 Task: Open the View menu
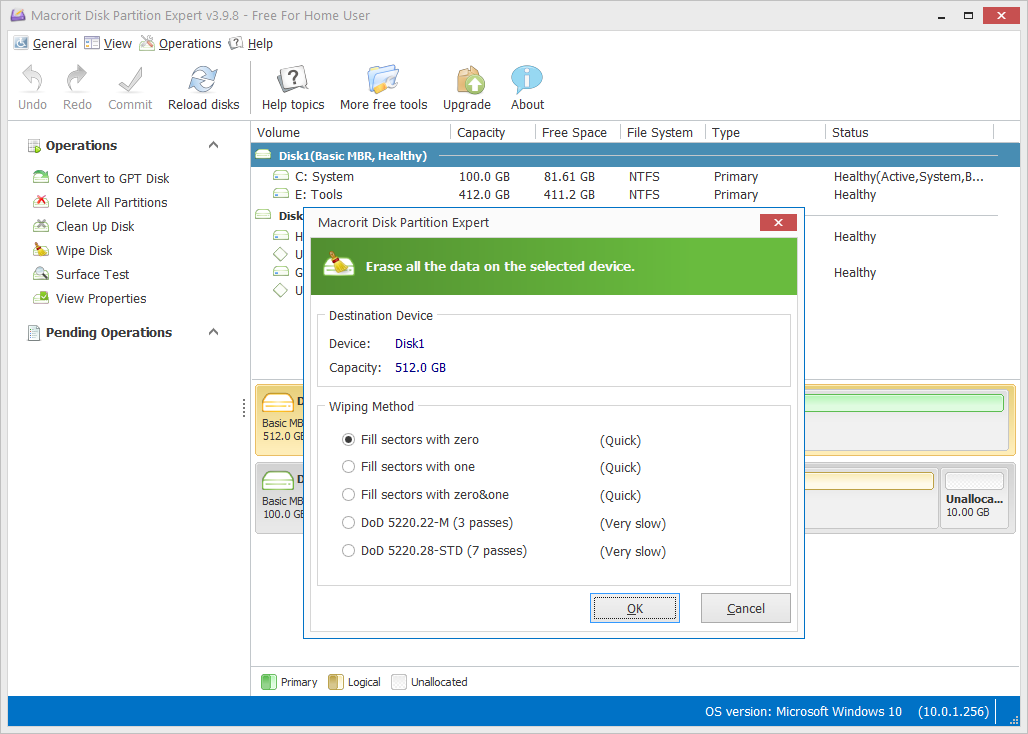coord(108,43)
